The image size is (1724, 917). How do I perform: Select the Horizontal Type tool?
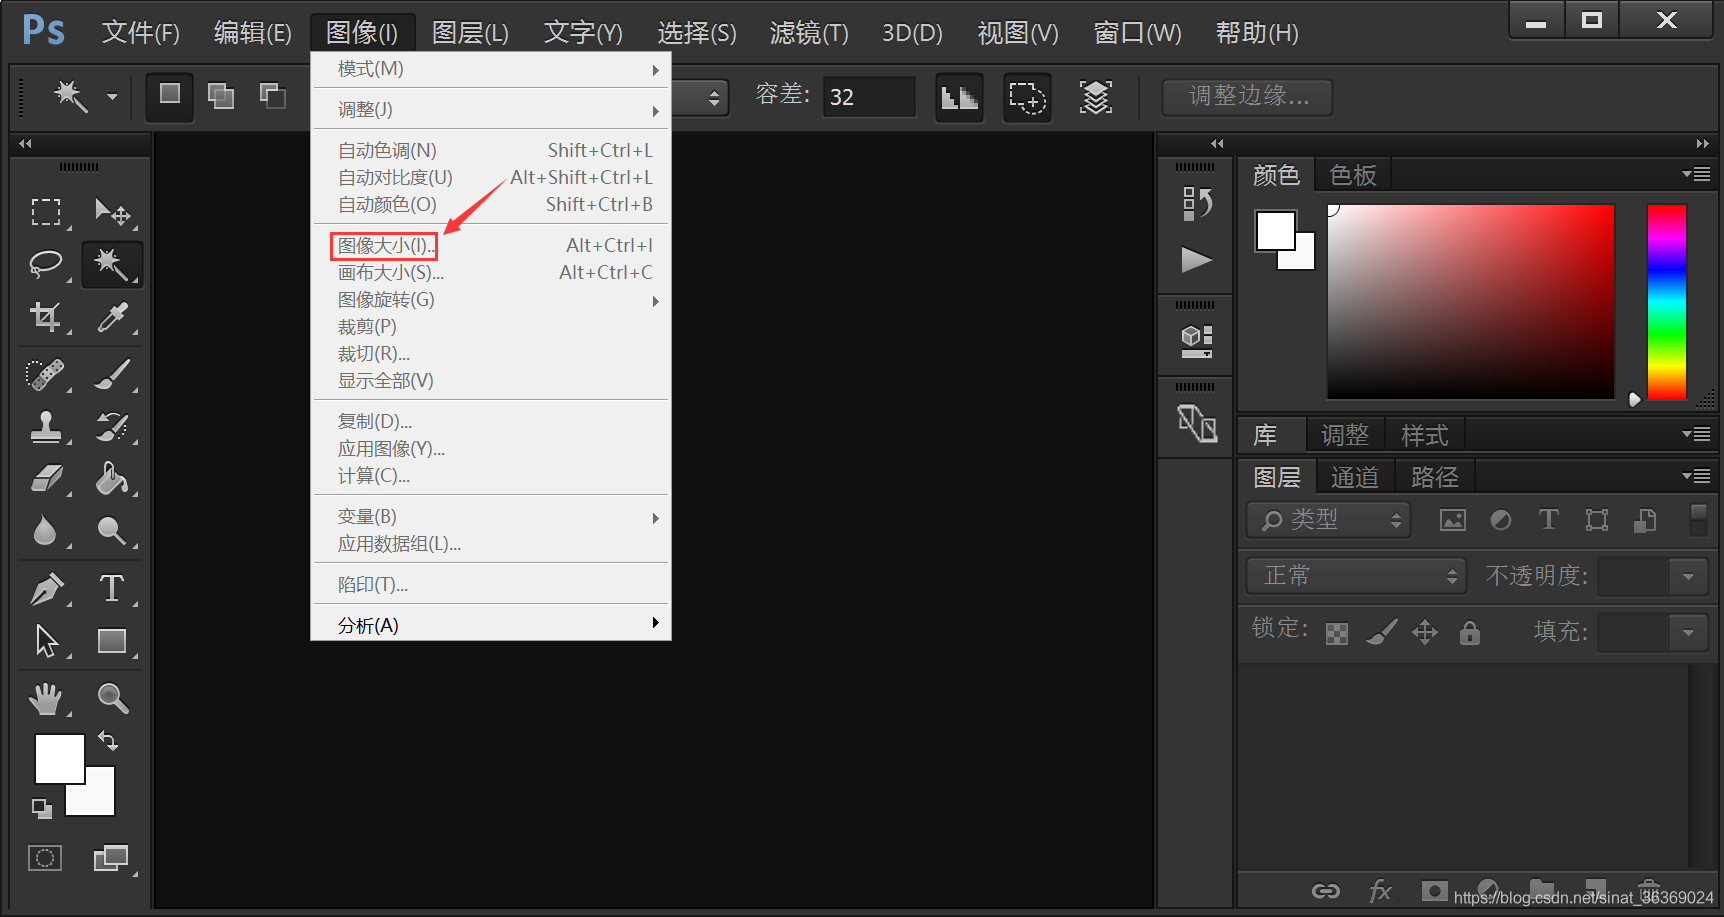[112, 589]
